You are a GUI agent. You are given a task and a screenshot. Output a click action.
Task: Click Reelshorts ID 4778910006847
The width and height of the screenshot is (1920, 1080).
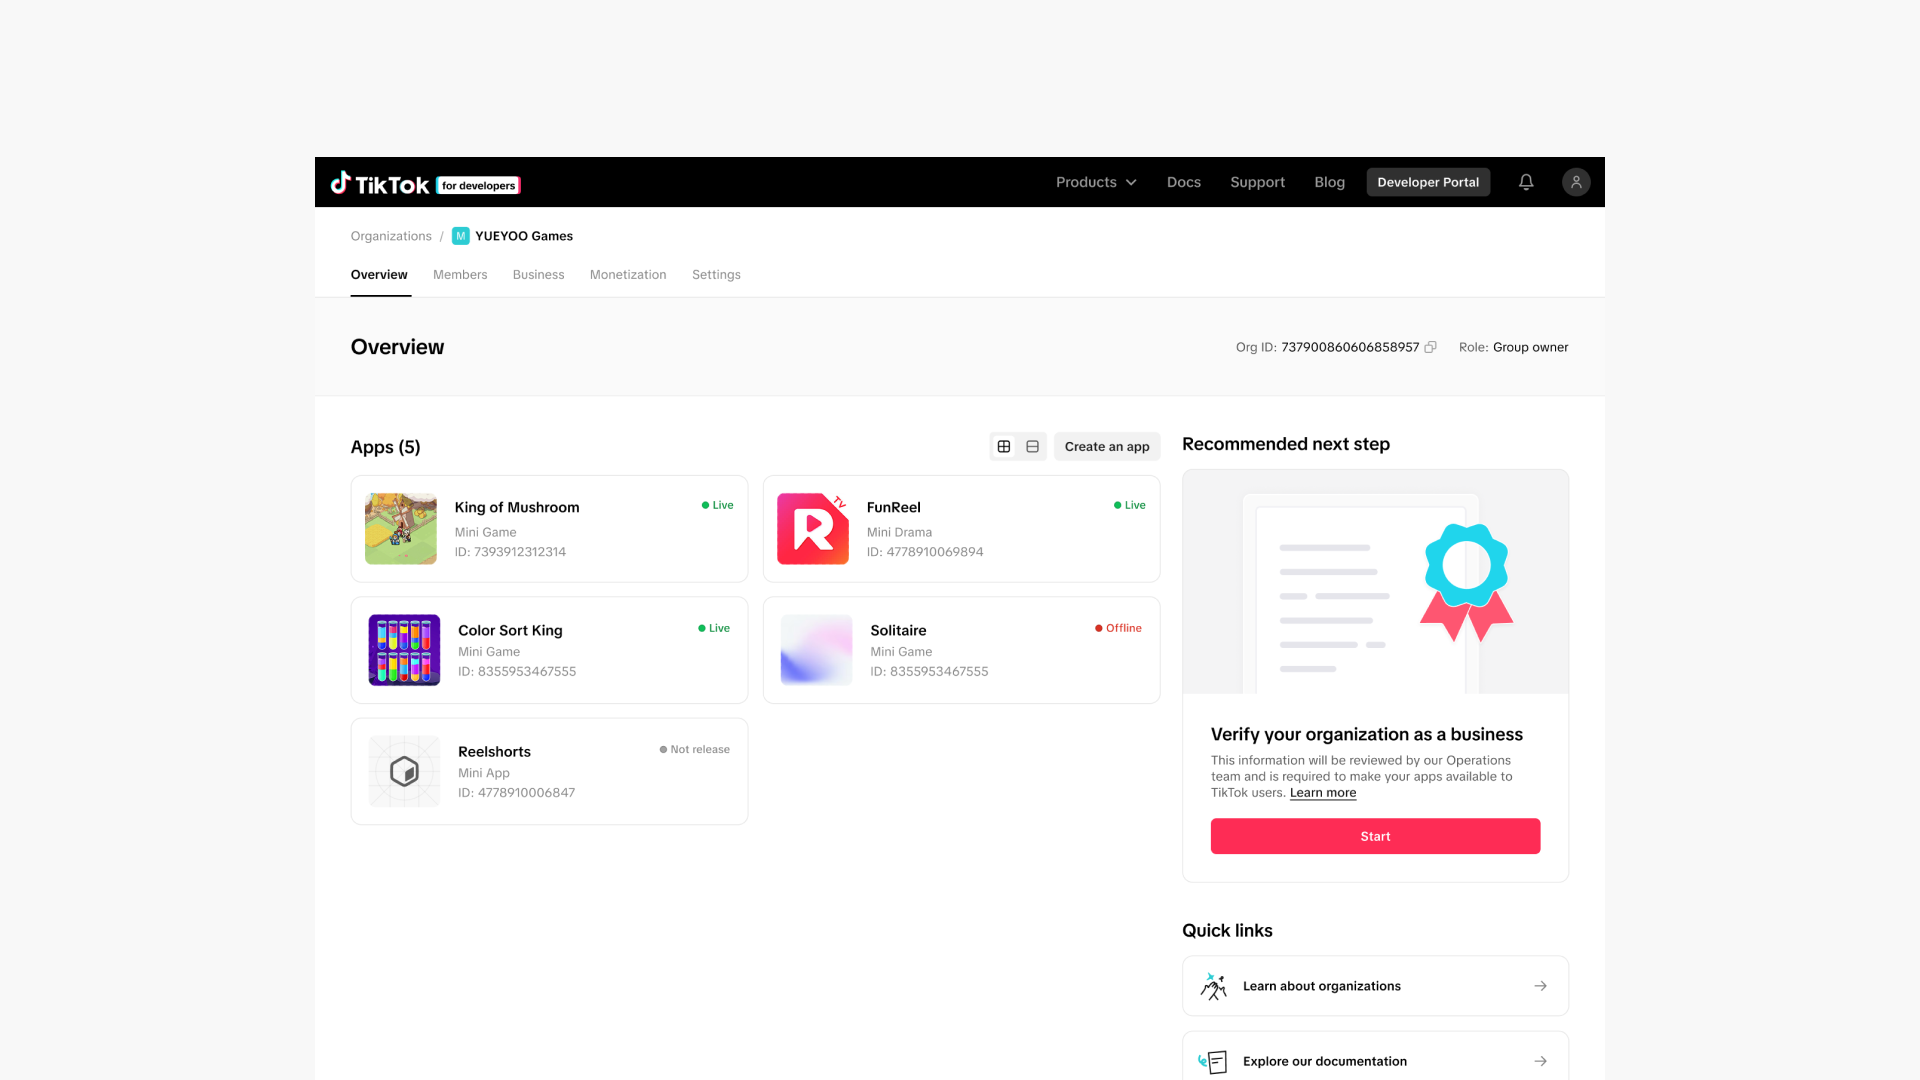516,793
